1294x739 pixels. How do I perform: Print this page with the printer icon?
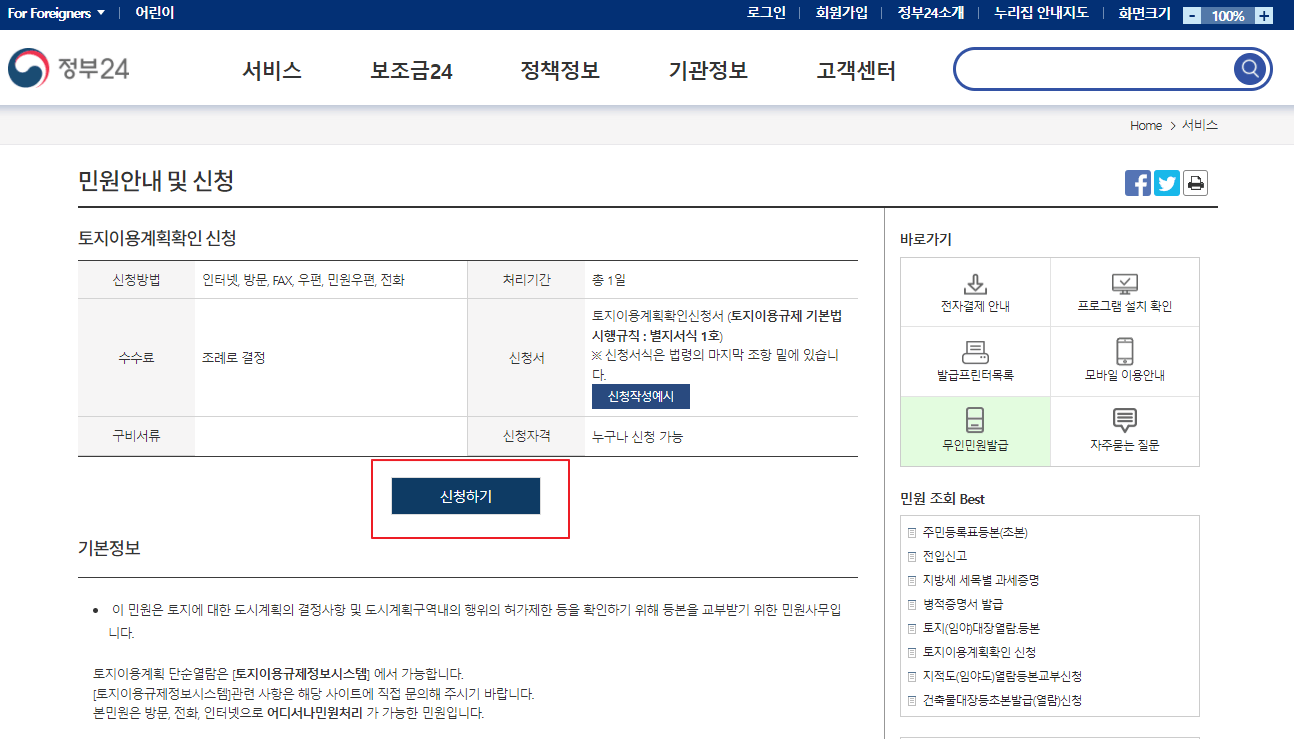click(x=1195, y=183)
